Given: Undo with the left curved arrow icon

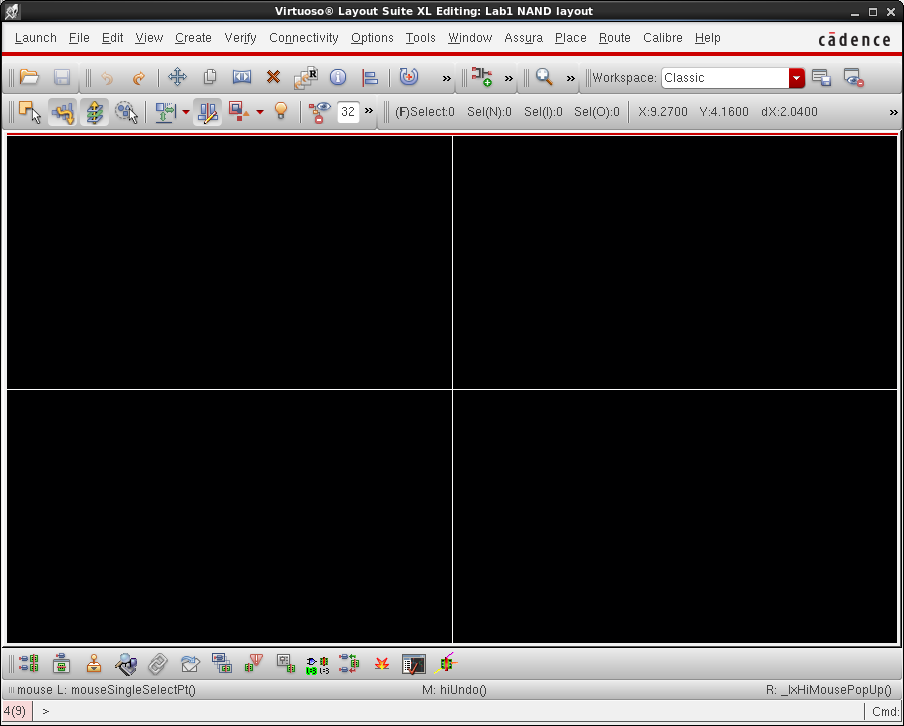Looking at the screenshot, I should [107, 78].
